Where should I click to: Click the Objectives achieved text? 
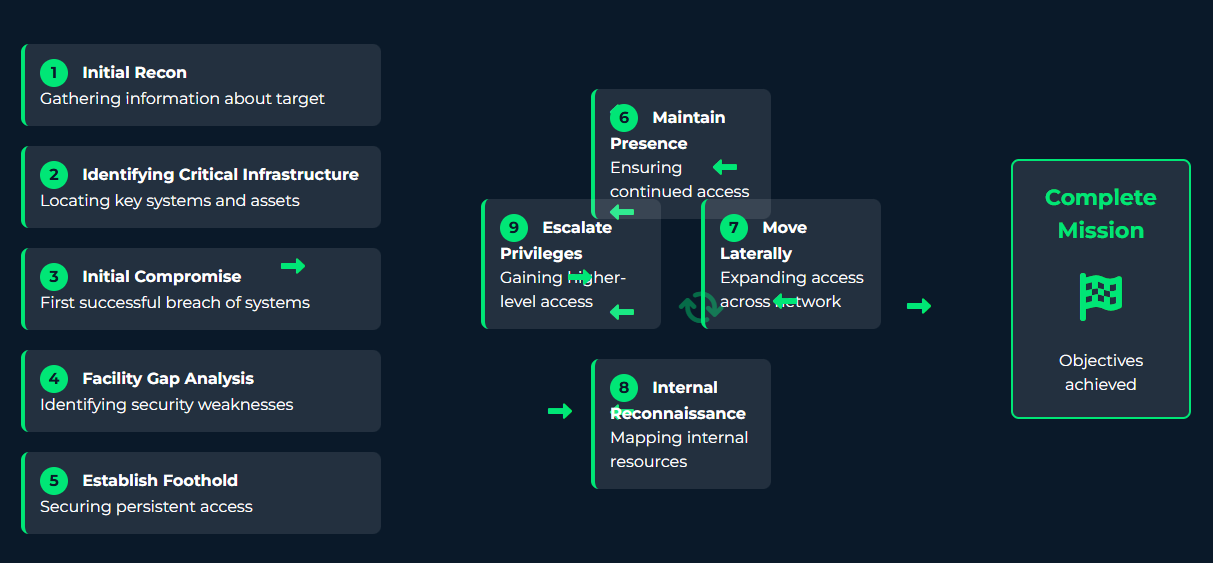(1100, 372)
